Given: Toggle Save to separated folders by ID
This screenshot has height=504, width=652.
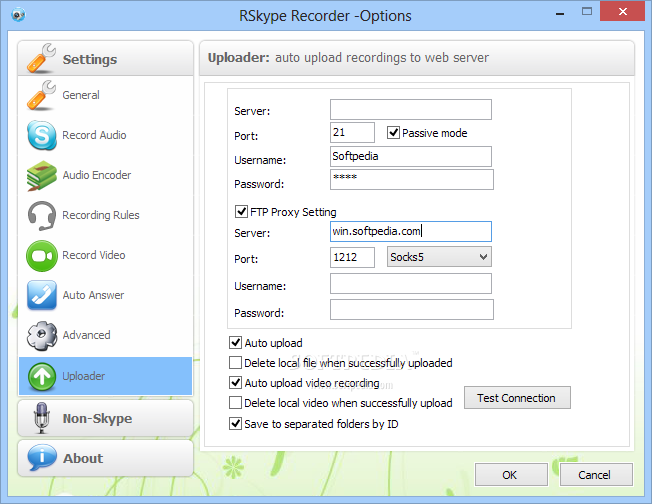Looking at the screenshot, I should tap(235, 424).
